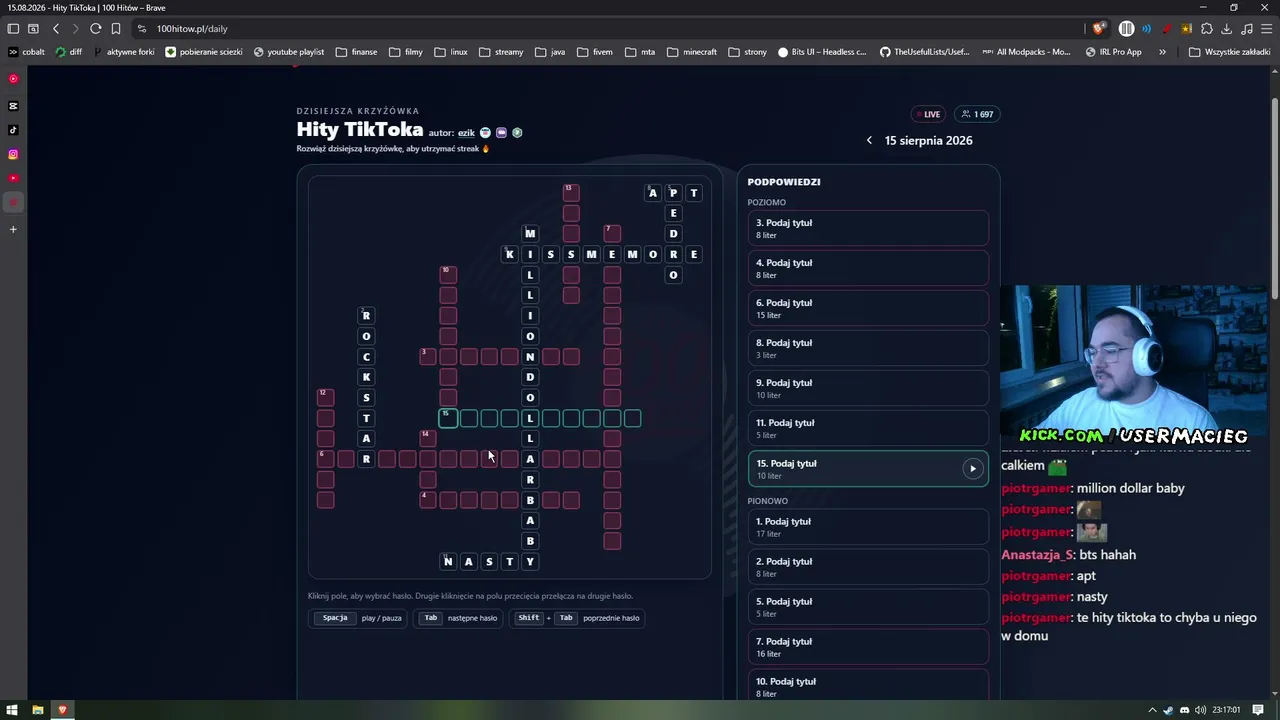
Task: Open the linux bookmarks folder
Action: (x=451, y=52)
